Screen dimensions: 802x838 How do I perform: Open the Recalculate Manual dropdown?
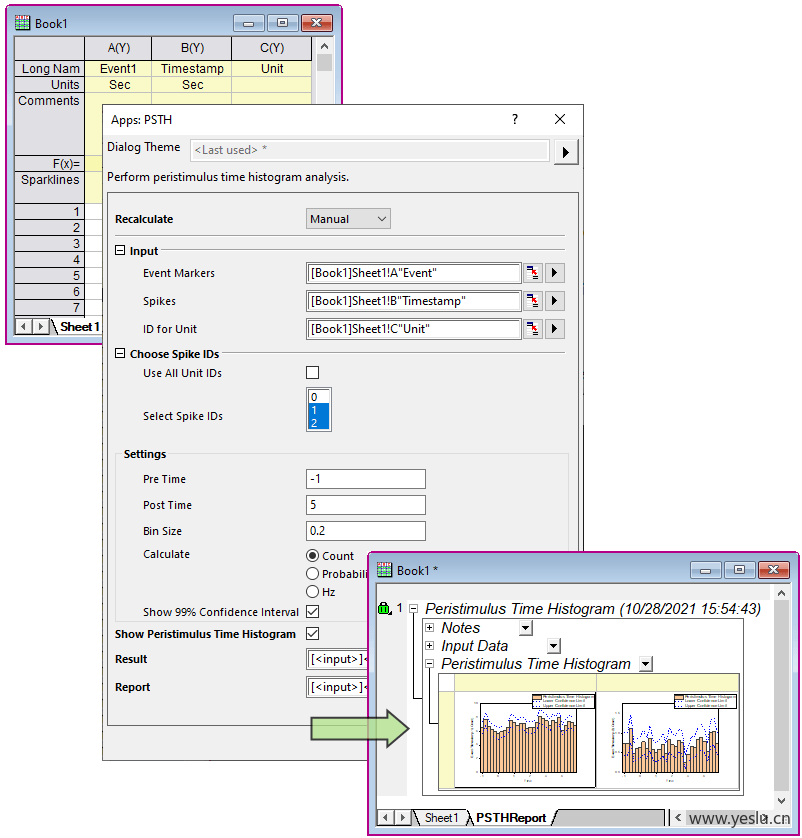click(348, 219)
